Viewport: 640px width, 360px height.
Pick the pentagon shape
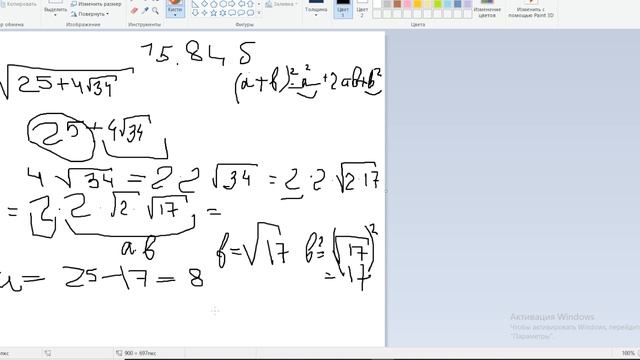tap(213, 4)
